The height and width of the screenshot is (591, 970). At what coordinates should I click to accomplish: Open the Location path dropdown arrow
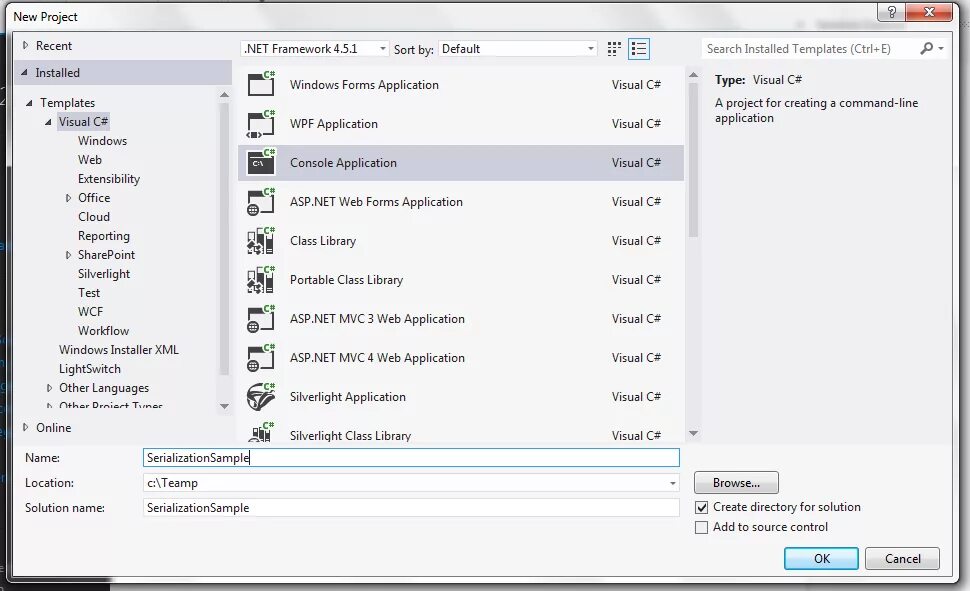pos(672,483)
